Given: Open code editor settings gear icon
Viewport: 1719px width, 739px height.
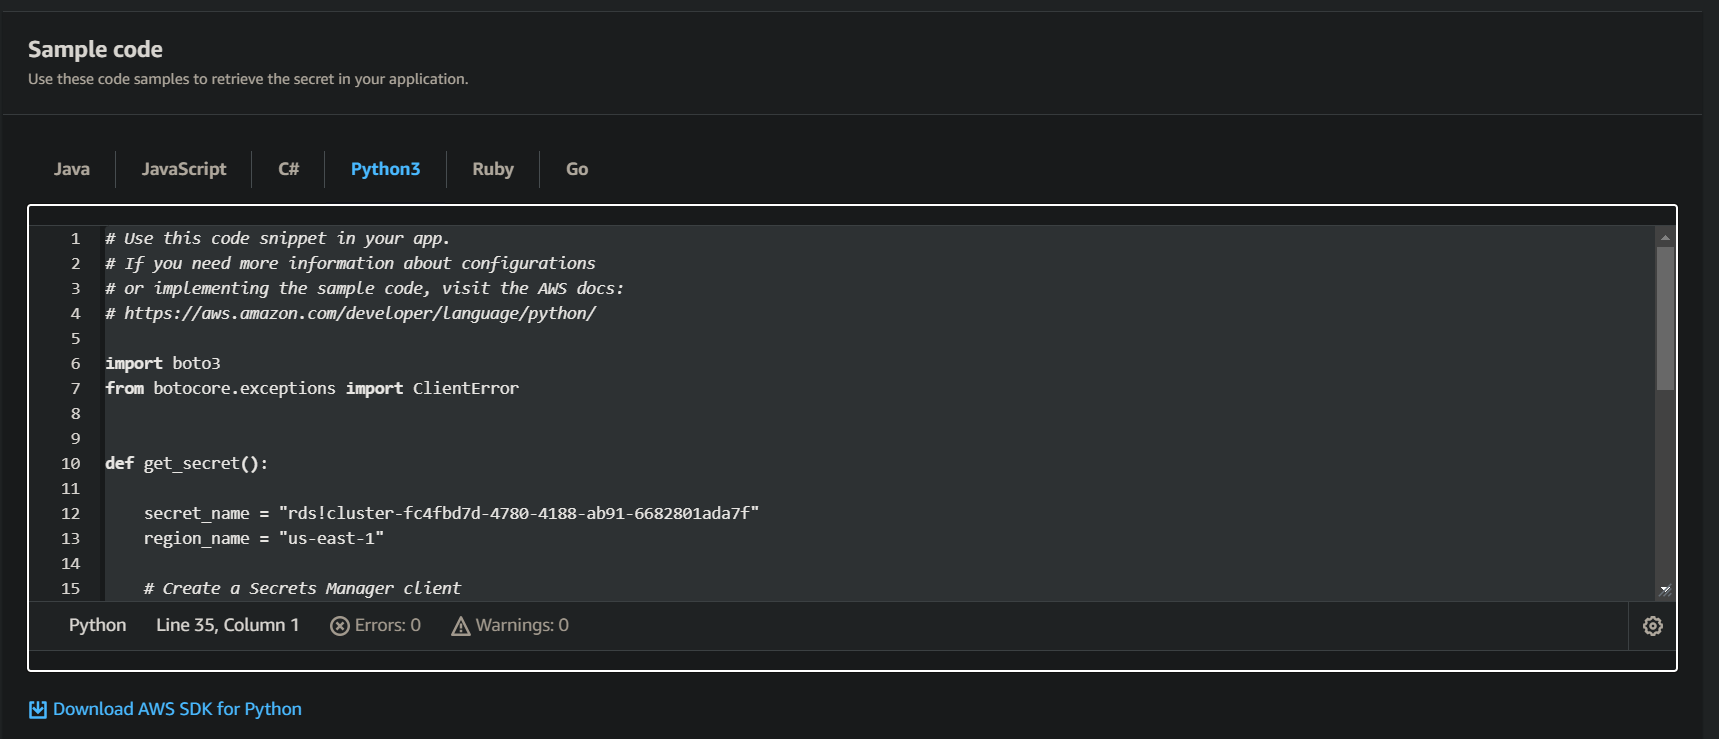Looking at the screenshot, I should 1652,626.
